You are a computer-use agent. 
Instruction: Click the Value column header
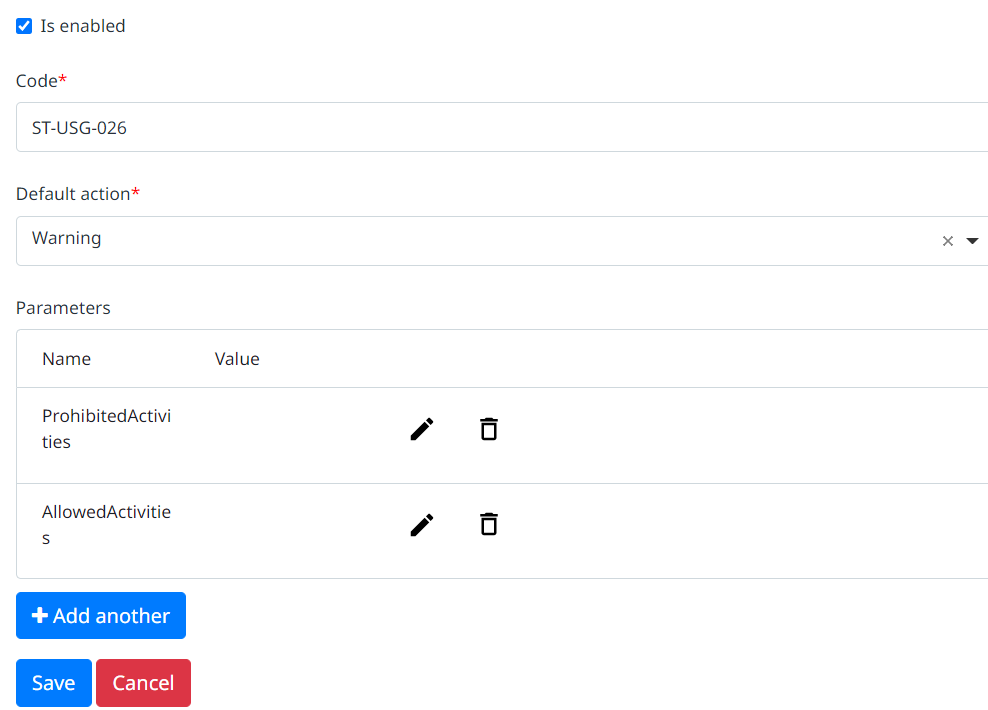coord(237,358)
